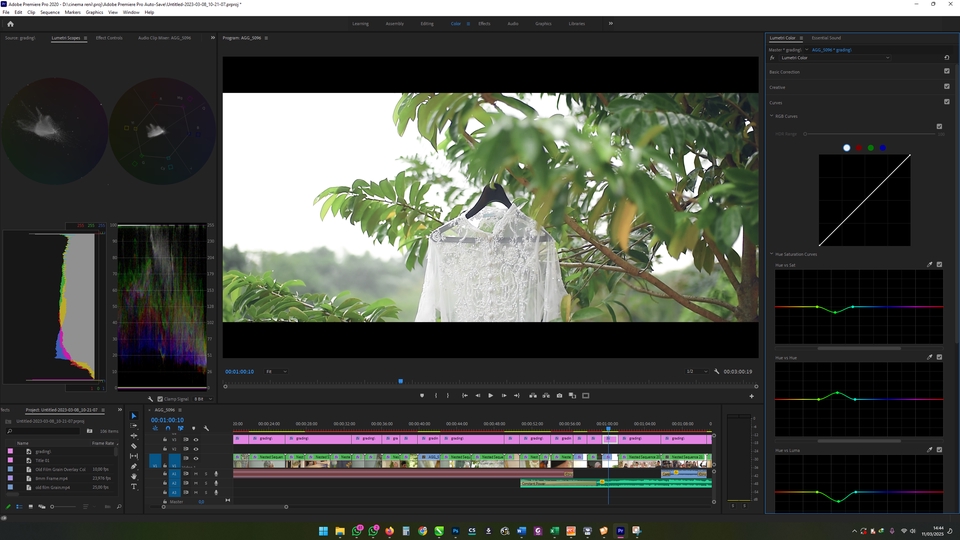The width and height of the screenshot is (960, 540).
Task: Step forward one frame in Program monitor
Action: tap(504, 396)
